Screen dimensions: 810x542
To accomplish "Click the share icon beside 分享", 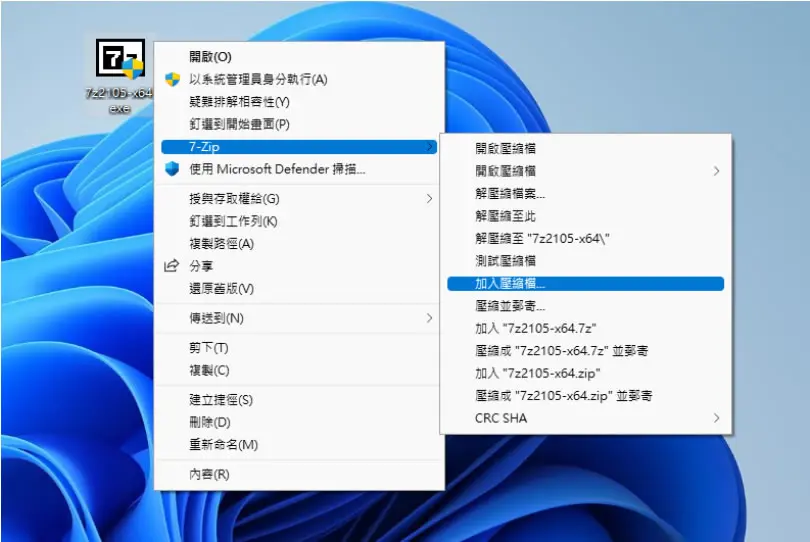I will pos(172,266).
